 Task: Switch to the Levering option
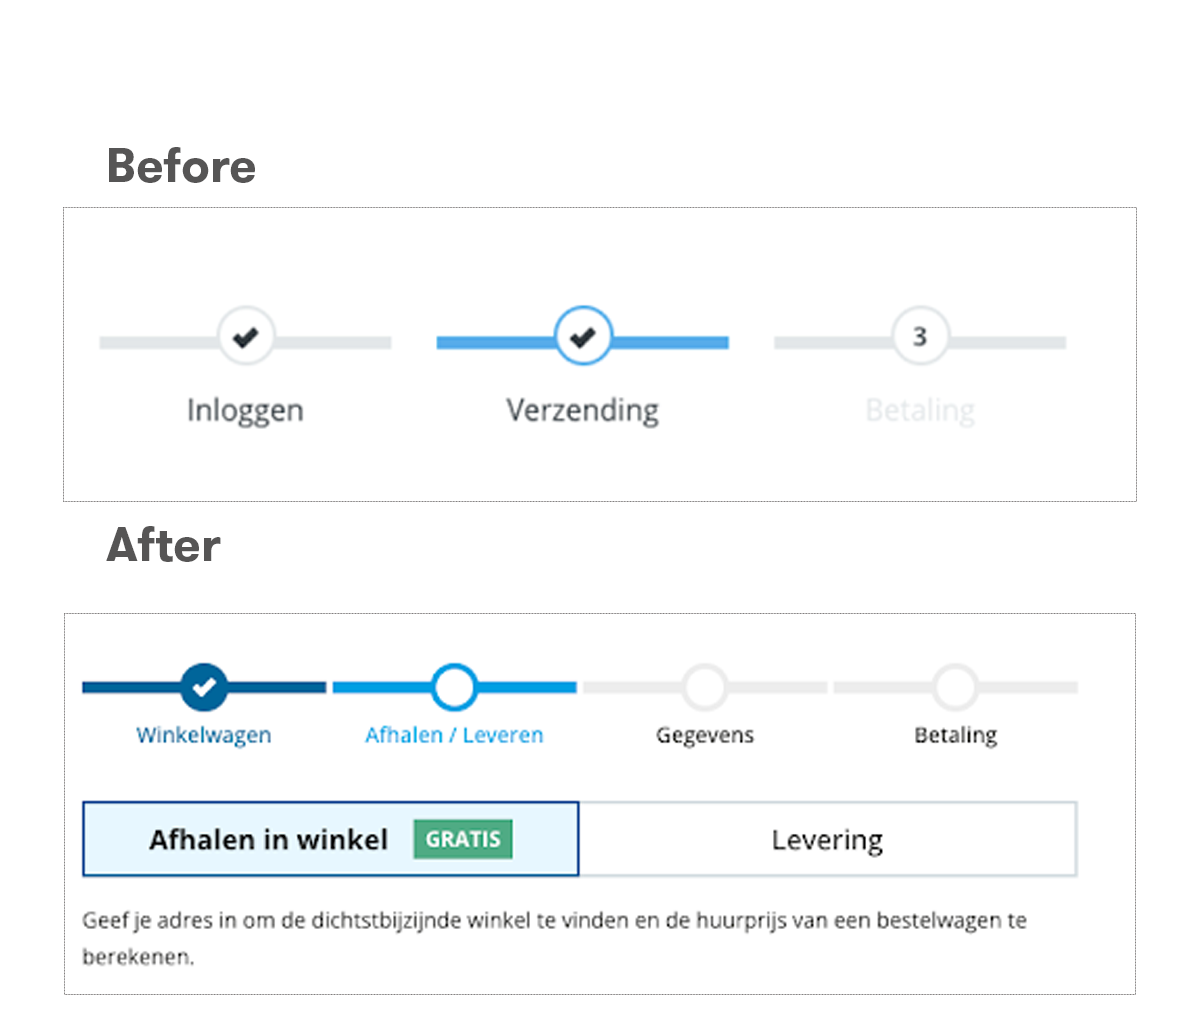click(828, 839)
